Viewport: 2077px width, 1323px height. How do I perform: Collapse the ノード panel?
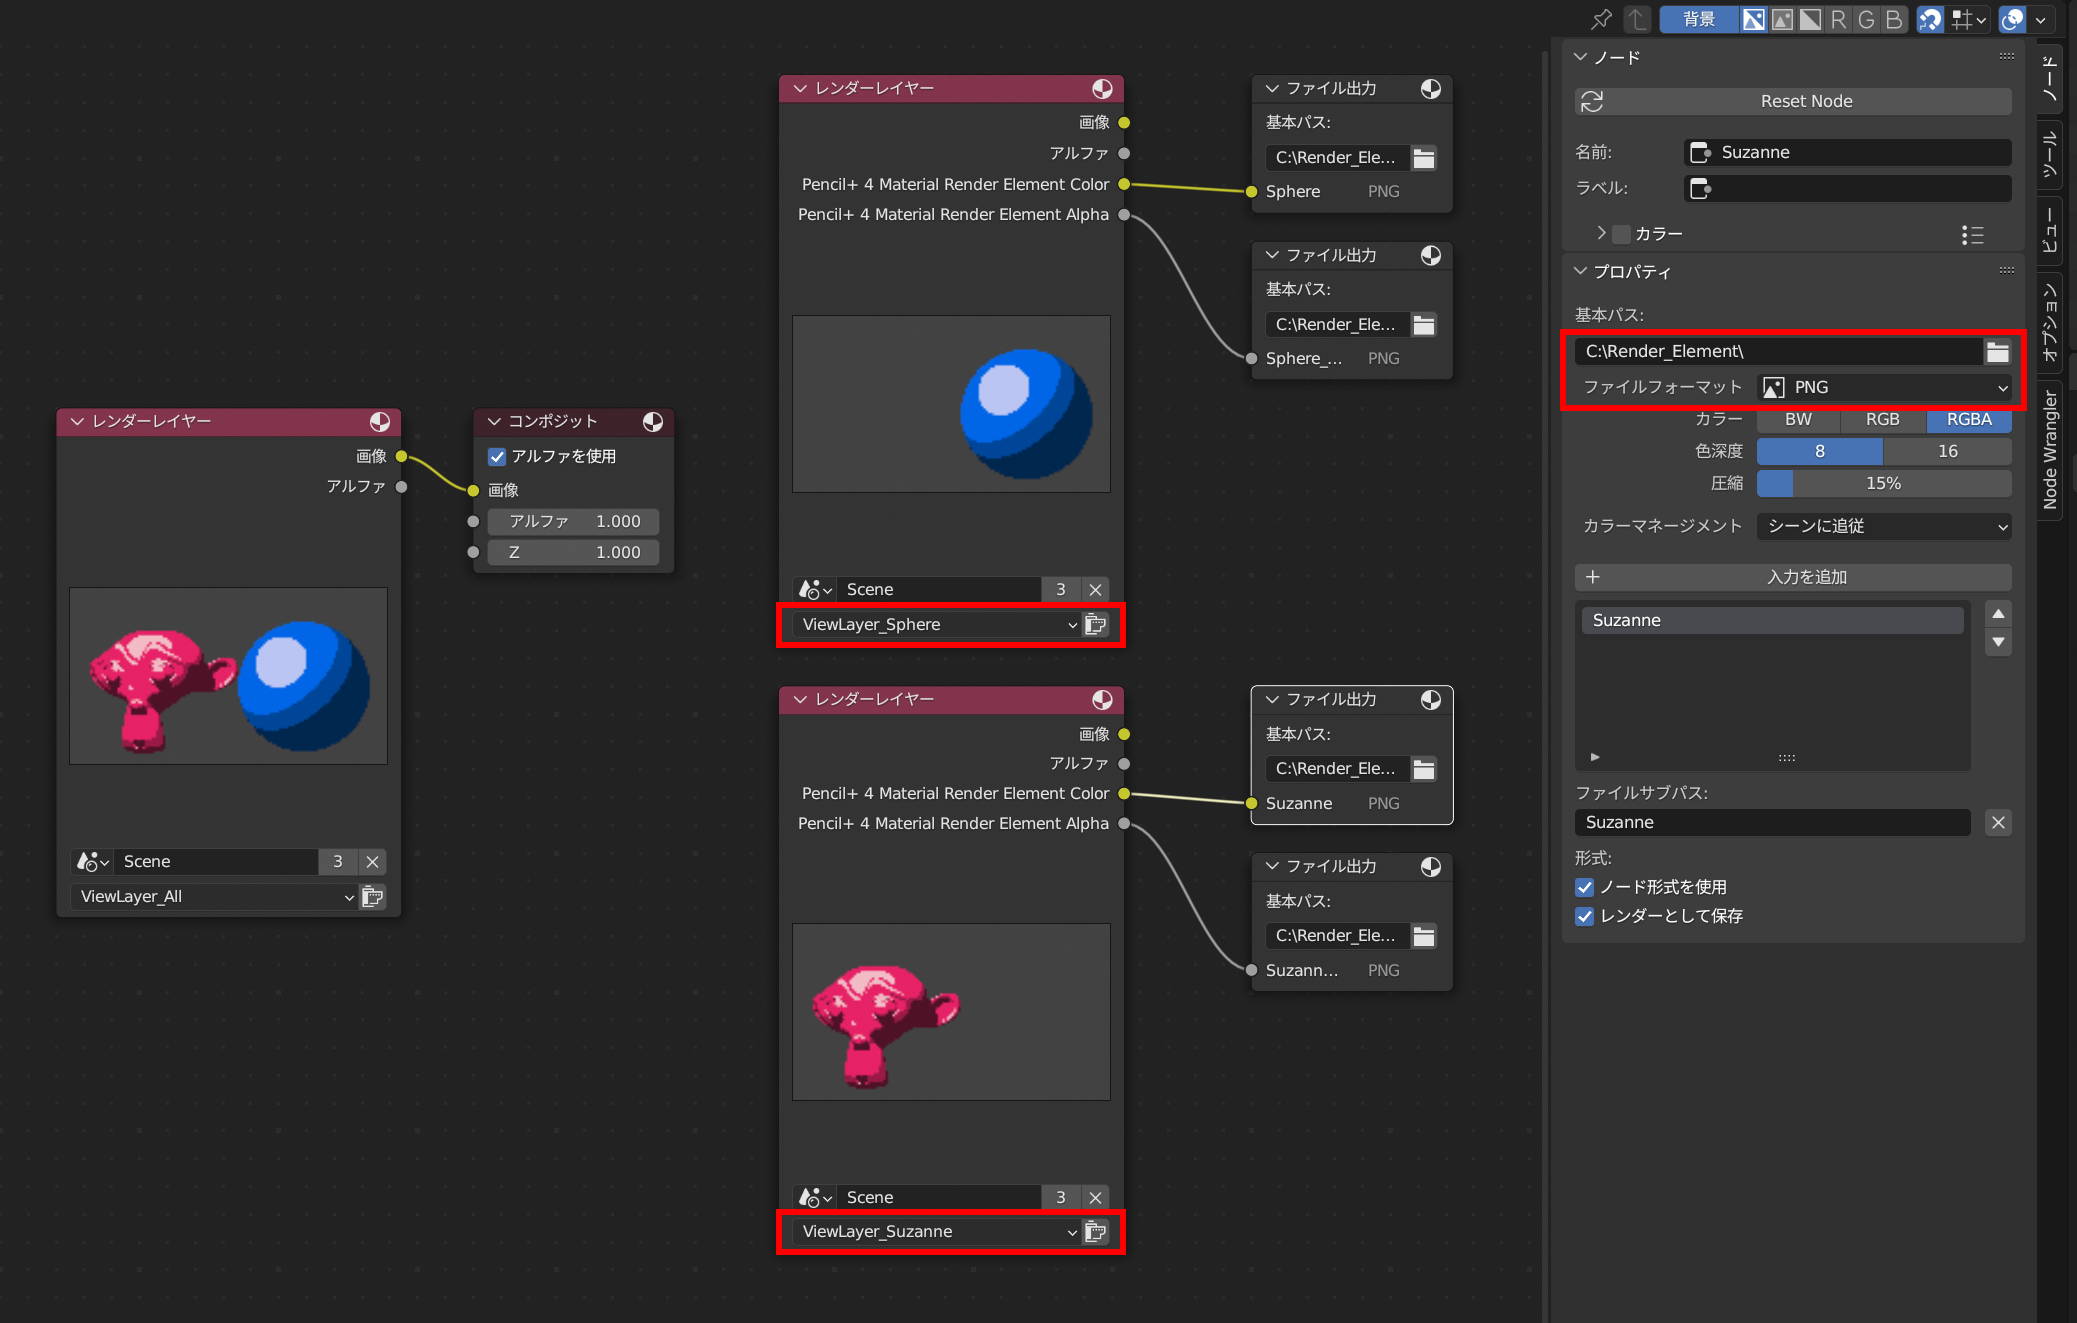pos(1581,57)
